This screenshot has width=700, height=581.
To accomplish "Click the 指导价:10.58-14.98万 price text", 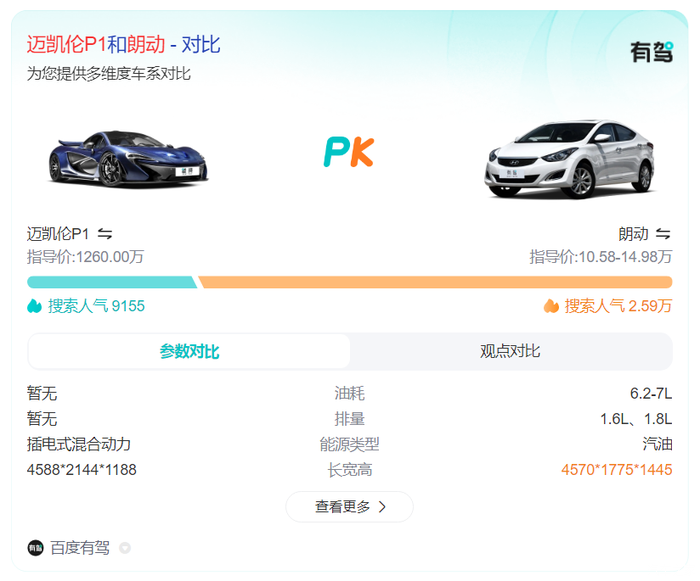I will click(x=601, y=257).
